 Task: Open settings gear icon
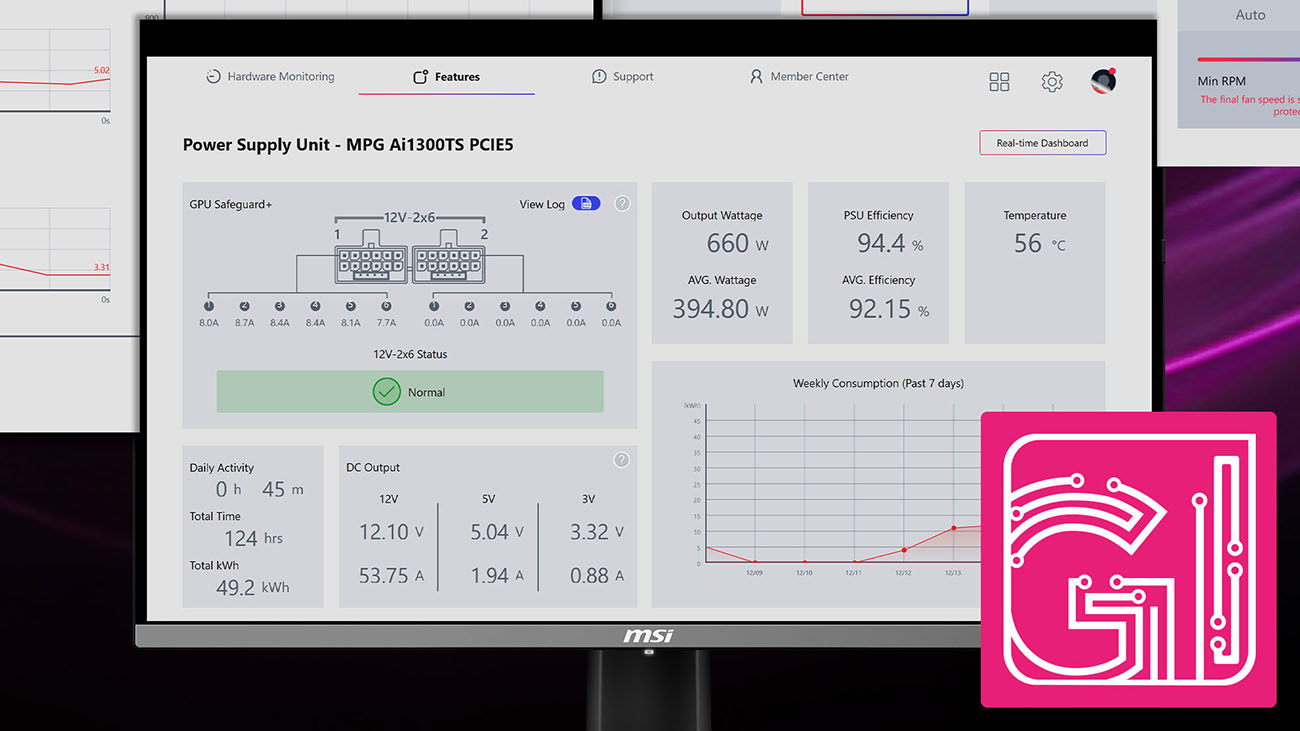(x=1052, y=82)
